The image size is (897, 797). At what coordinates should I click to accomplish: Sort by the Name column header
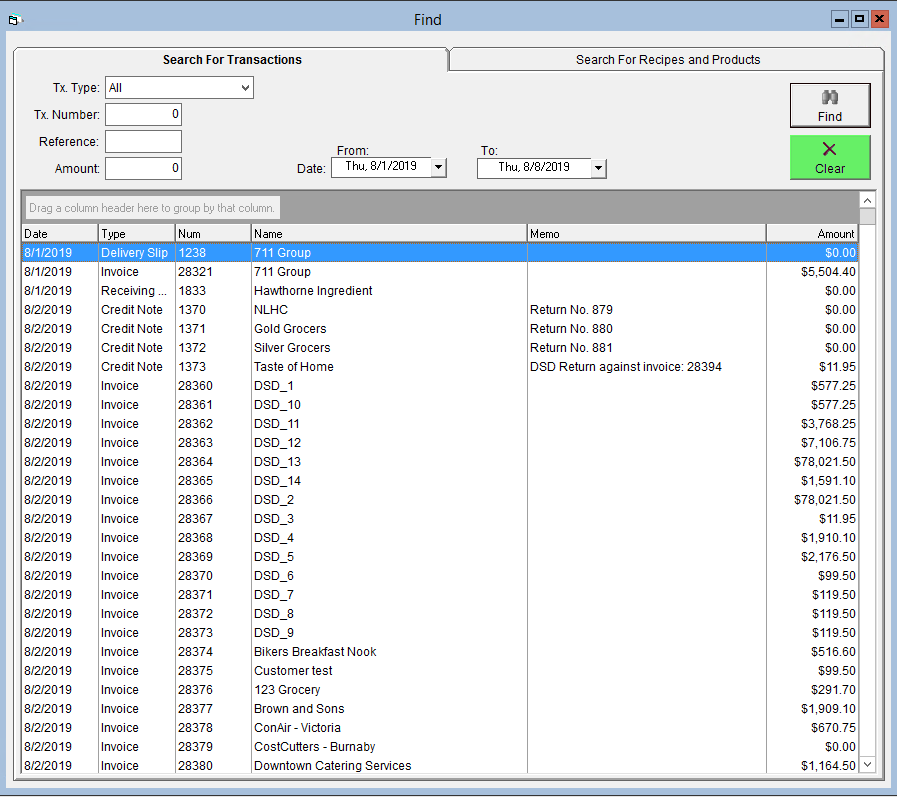[389, 233]
